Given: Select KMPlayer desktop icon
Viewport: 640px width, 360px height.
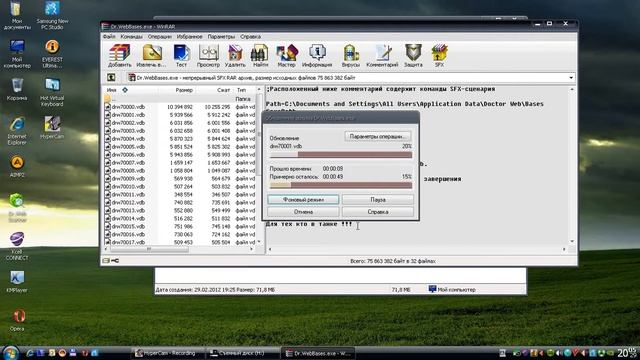Looking at the screenshot, I should click(x=17, y=281).
